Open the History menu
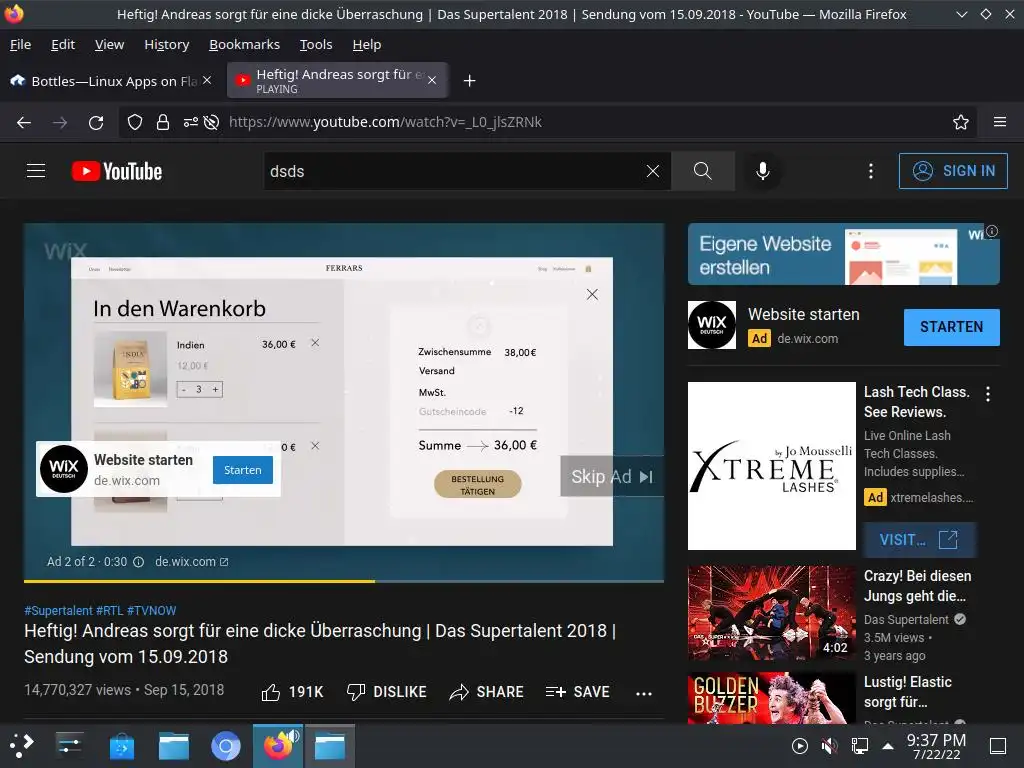Viewport: 1024px width, 768px height. coord(167,44)
